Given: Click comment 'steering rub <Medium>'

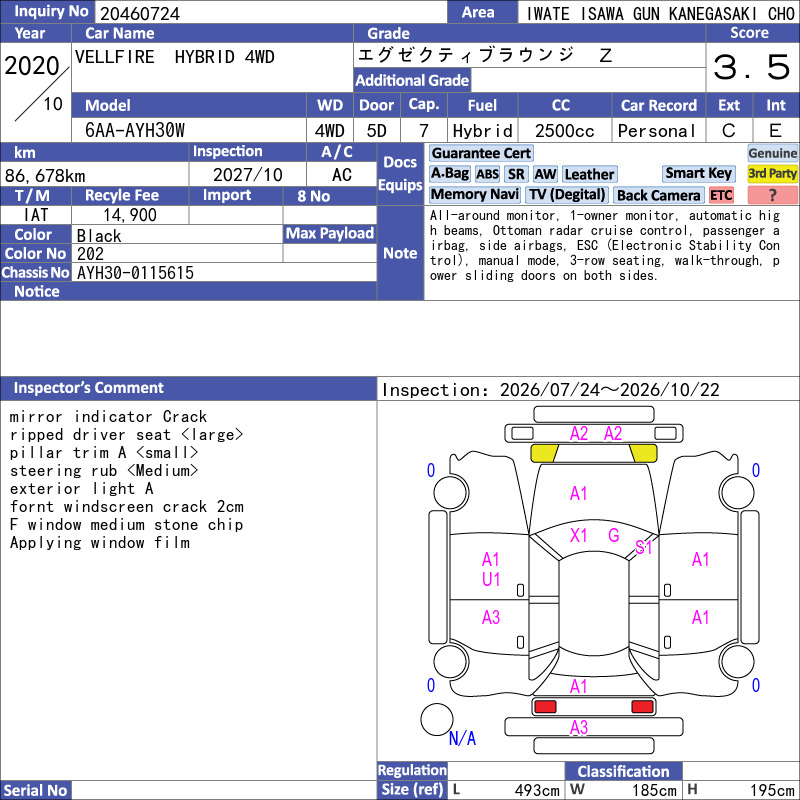Looking at the screenshot, I should click(104, 470).
